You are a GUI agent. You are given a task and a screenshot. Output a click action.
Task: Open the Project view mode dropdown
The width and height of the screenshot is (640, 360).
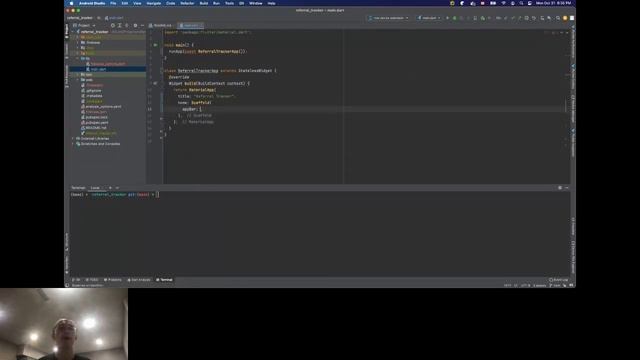pyautogui.click(x=84, y=25)
